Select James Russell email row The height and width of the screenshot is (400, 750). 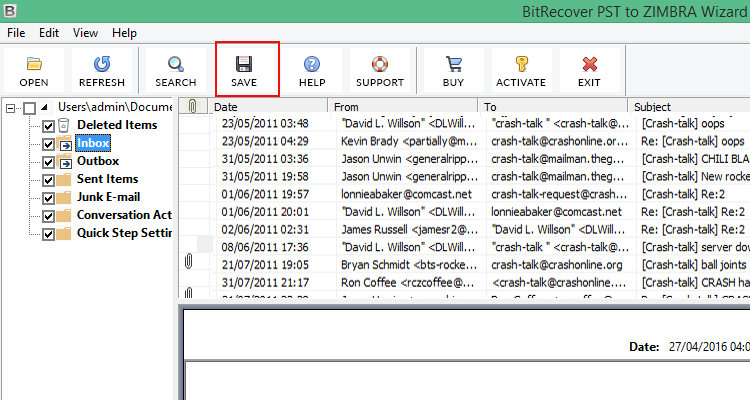pyautogui.click(x=464, y=230)
